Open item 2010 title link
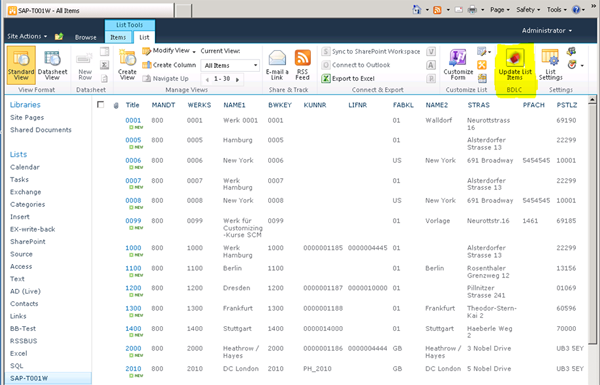 (133, 369)
